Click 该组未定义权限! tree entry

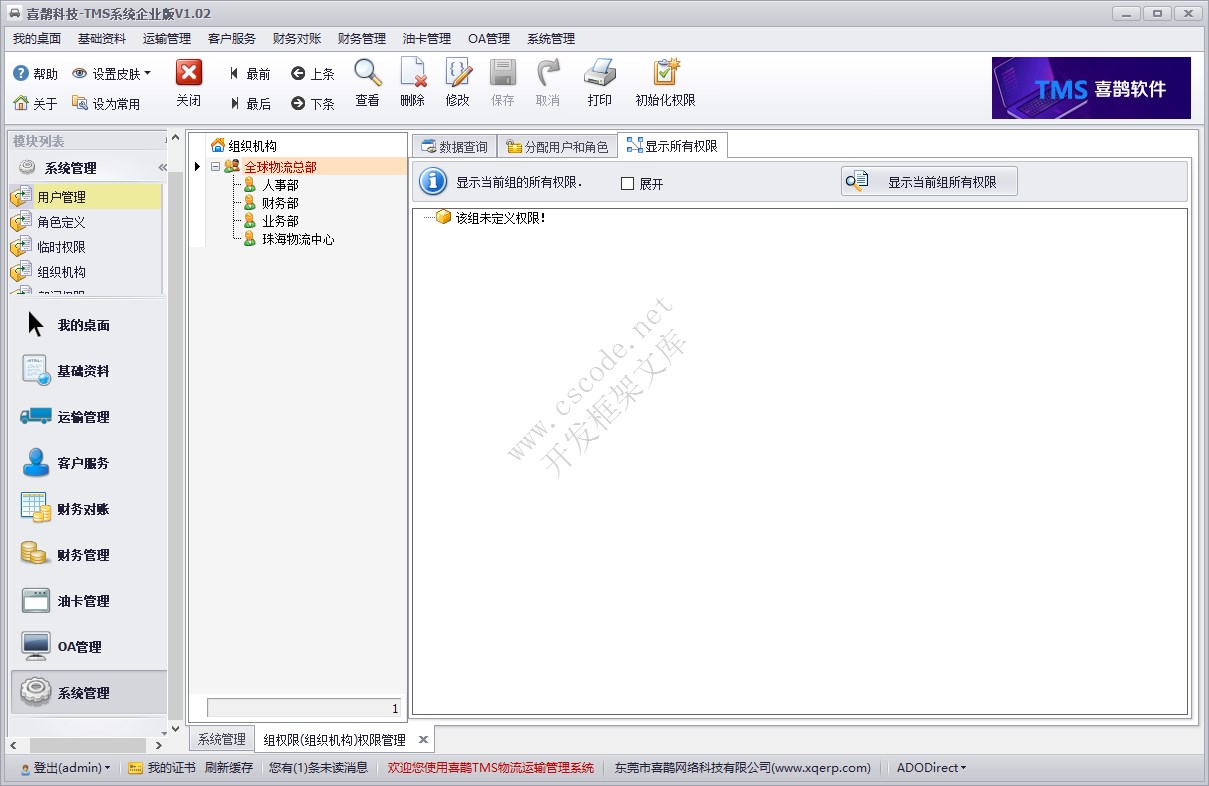pos(500,218)
